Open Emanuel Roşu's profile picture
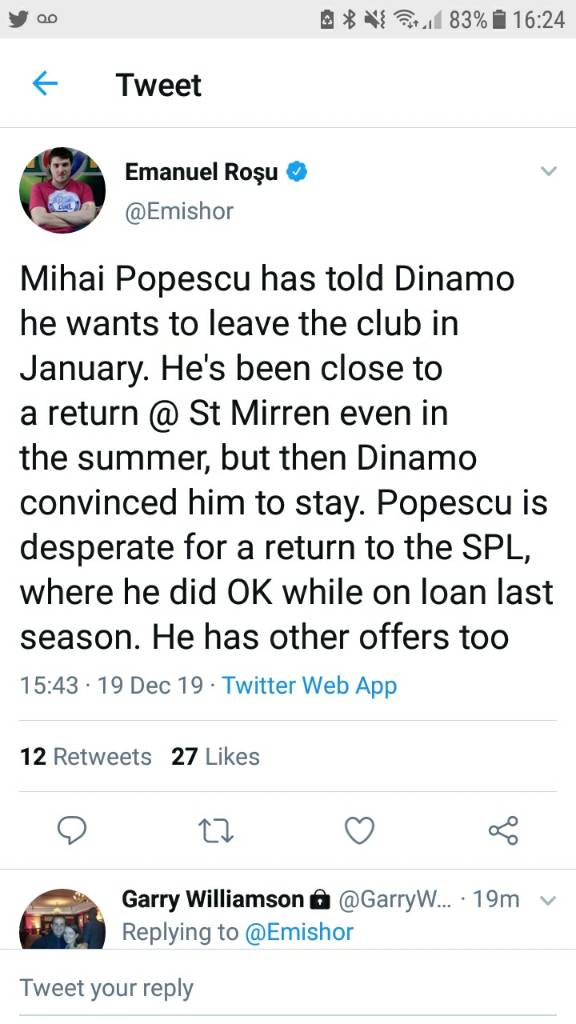 63,190
